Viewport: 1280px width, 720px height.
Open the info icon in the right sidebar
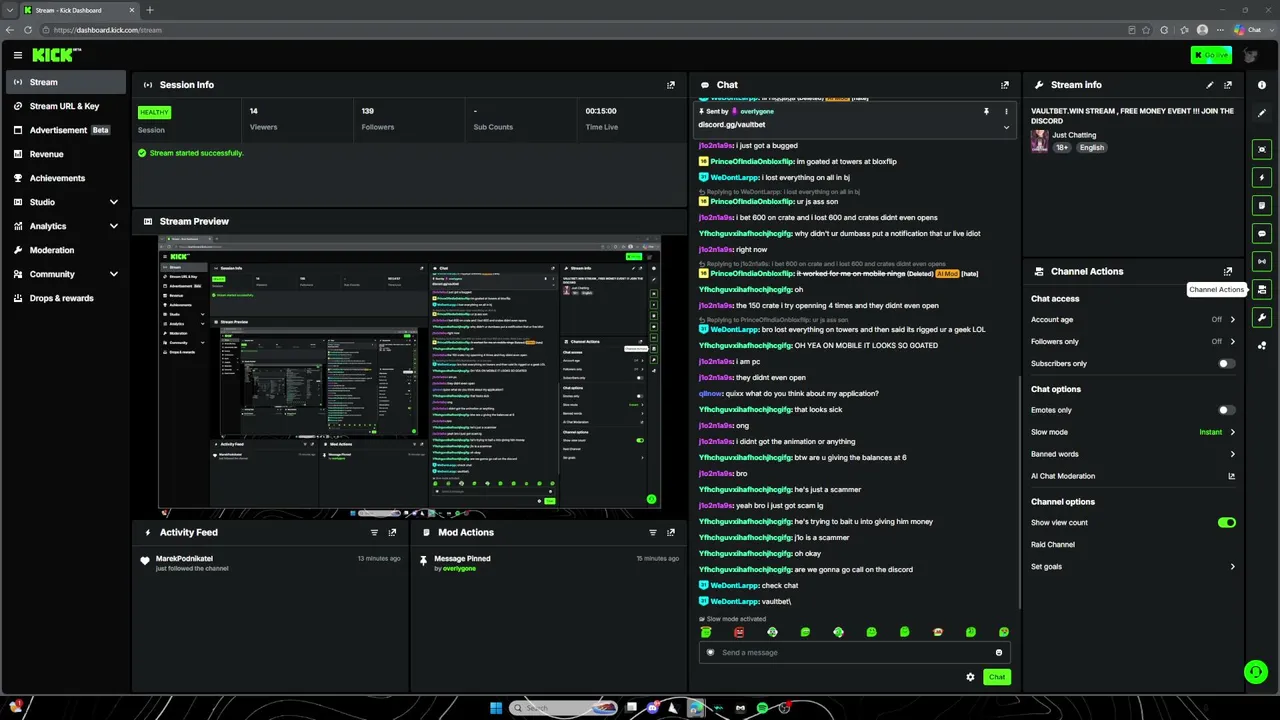pyautogui.click(x=1262, y=85)
